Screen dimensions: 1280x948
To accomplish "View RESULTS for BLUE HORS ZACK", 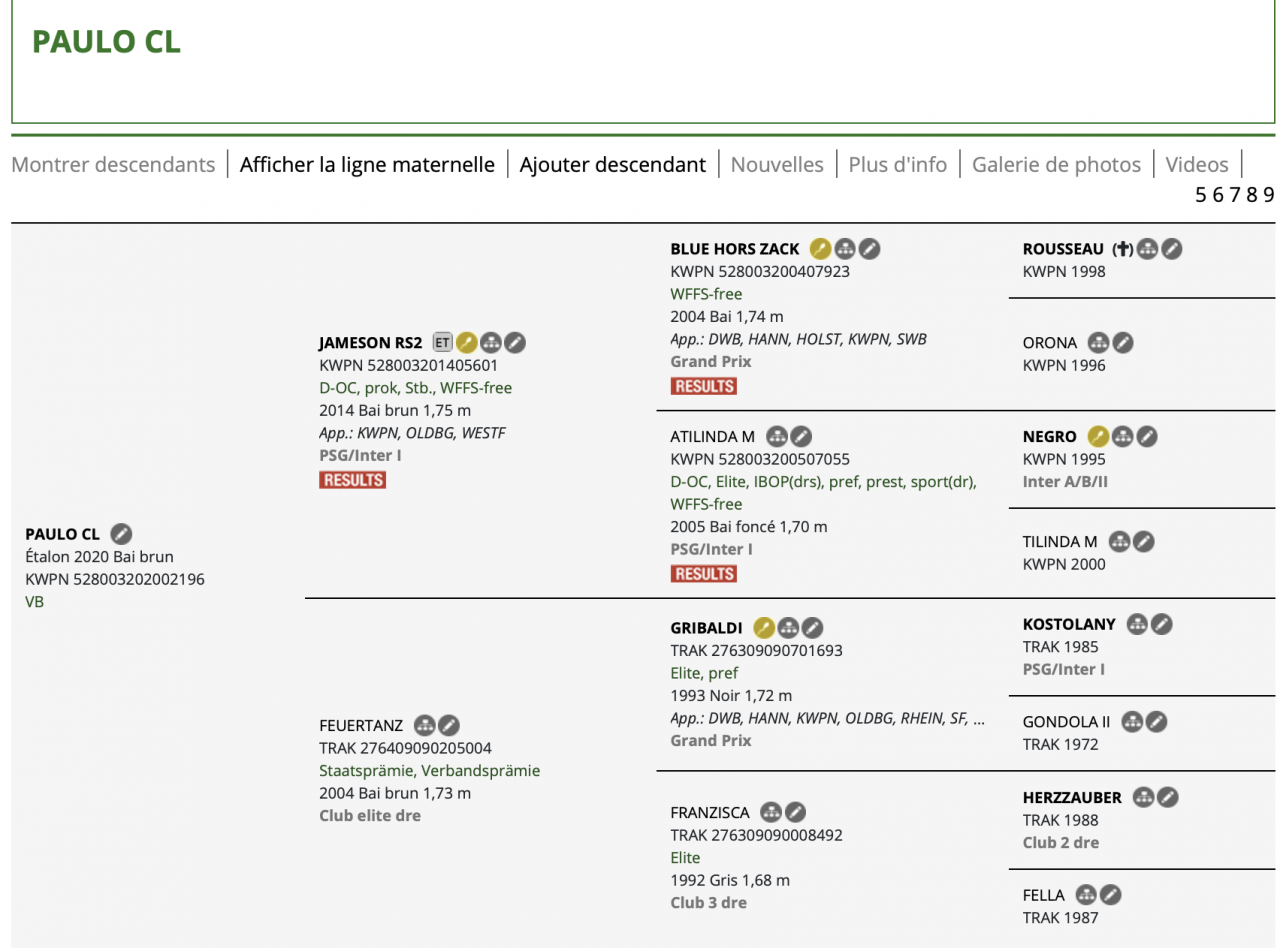I will click(704, 386).
